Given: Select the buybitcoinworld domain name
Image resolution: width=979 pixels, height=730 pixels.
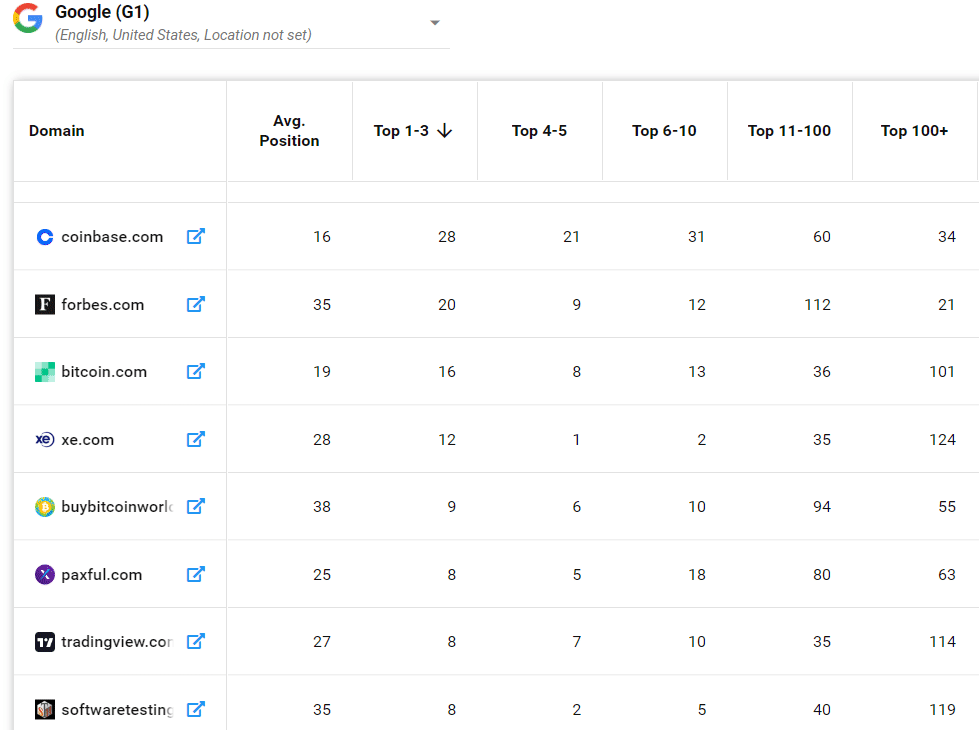Looking at the screenshot, I should 117,506.
